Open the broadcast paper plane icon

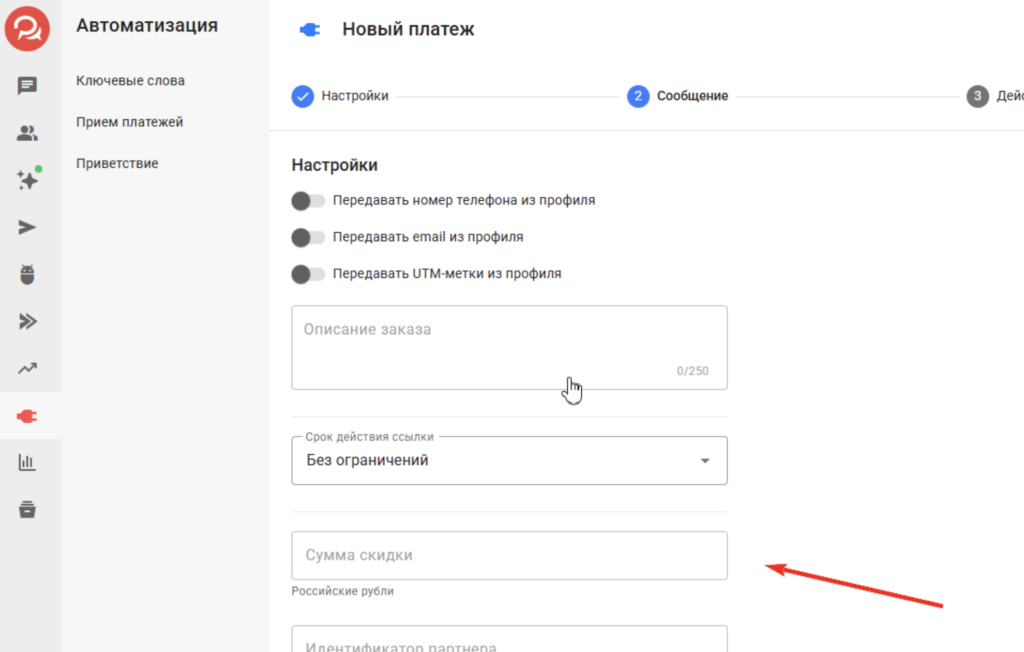tap(28, 227)
